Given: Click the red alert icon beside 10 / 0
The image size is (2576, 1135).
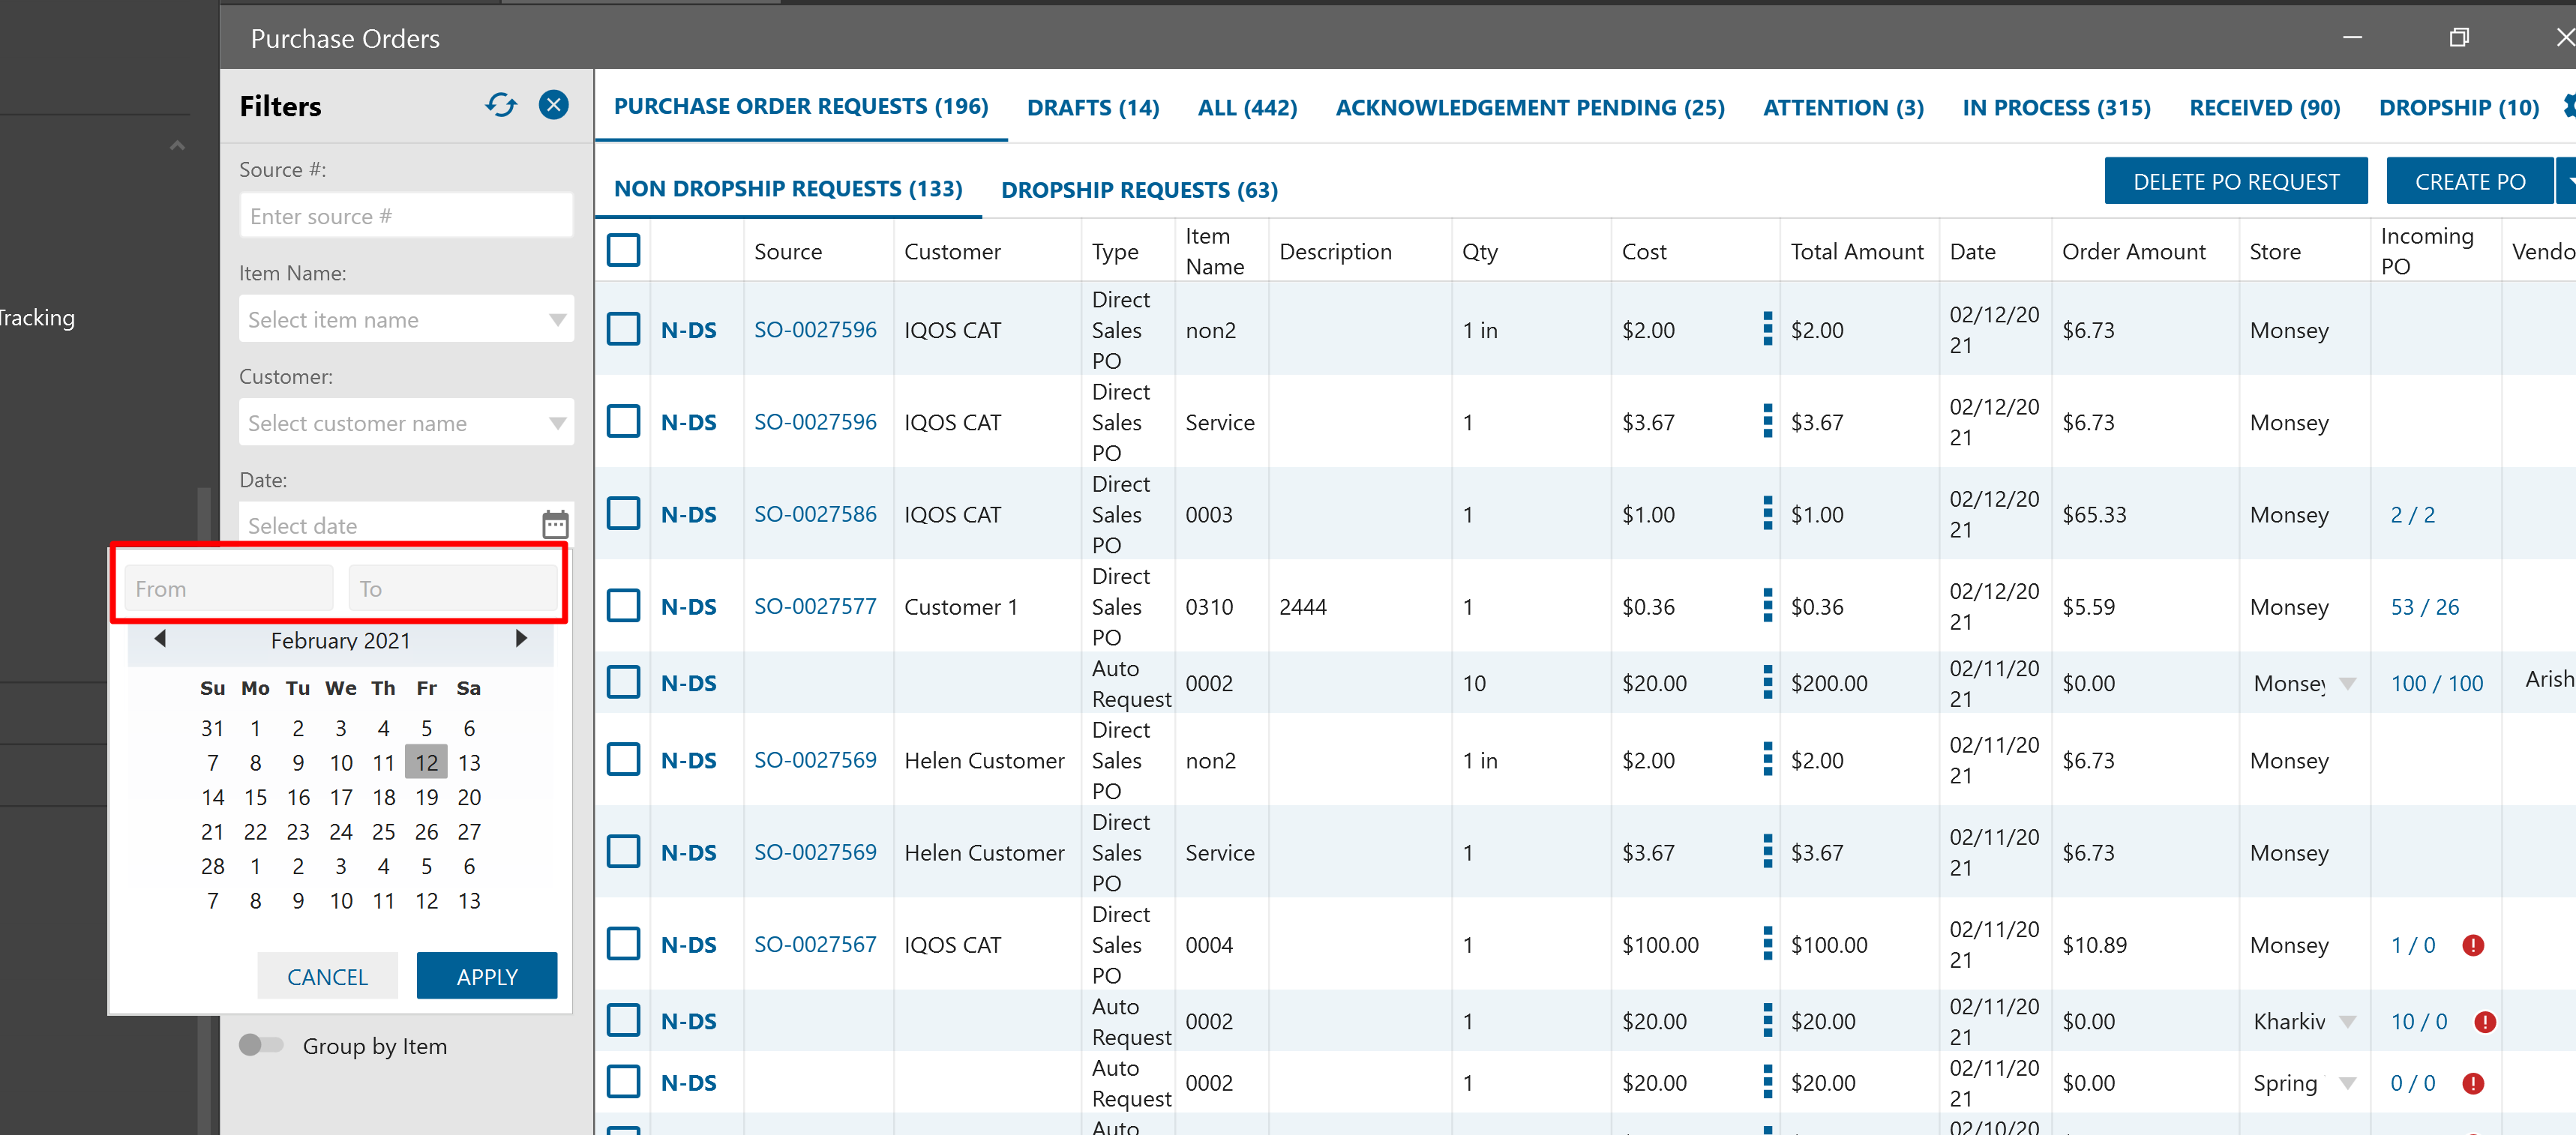Looking at the screenshot, I should pos(2484,1021).
